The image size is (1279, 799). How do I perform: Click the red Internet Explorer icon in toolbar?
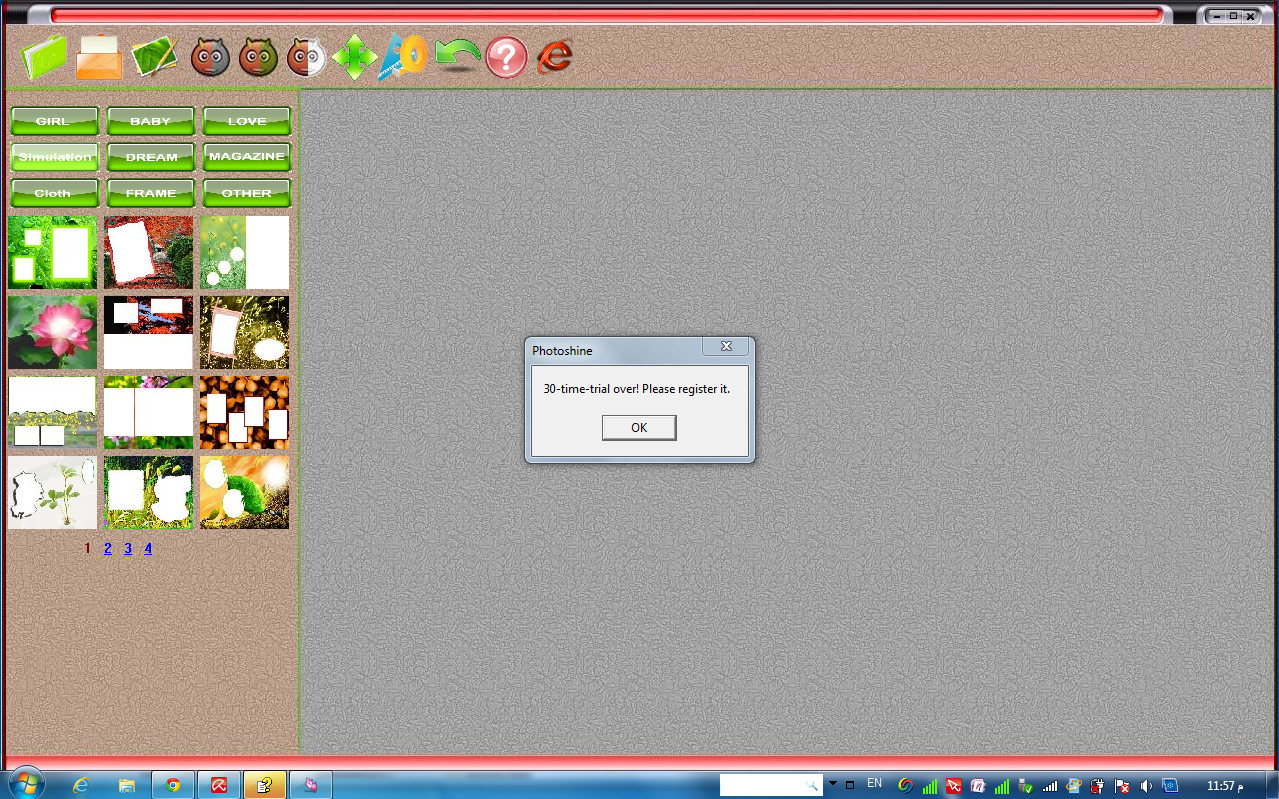point(554,57)
